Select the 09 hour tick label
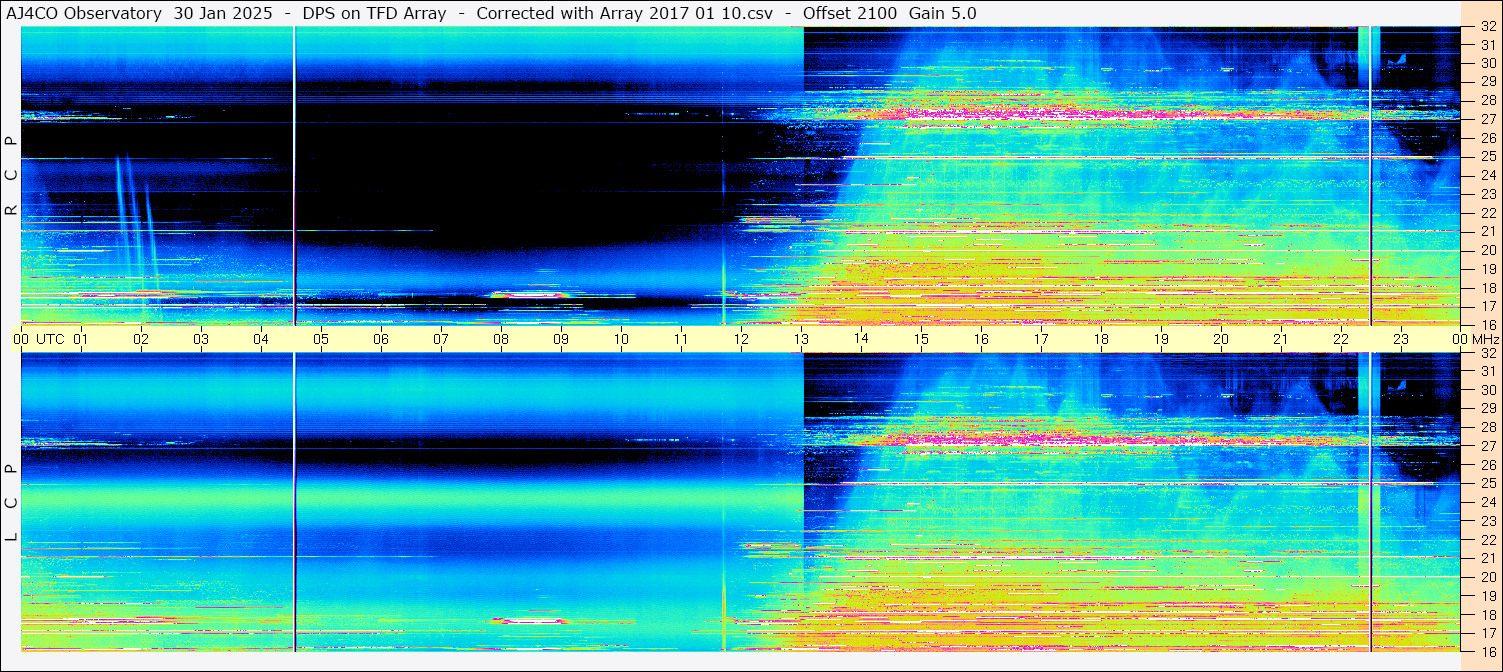1503x672 pixels. 561,339
